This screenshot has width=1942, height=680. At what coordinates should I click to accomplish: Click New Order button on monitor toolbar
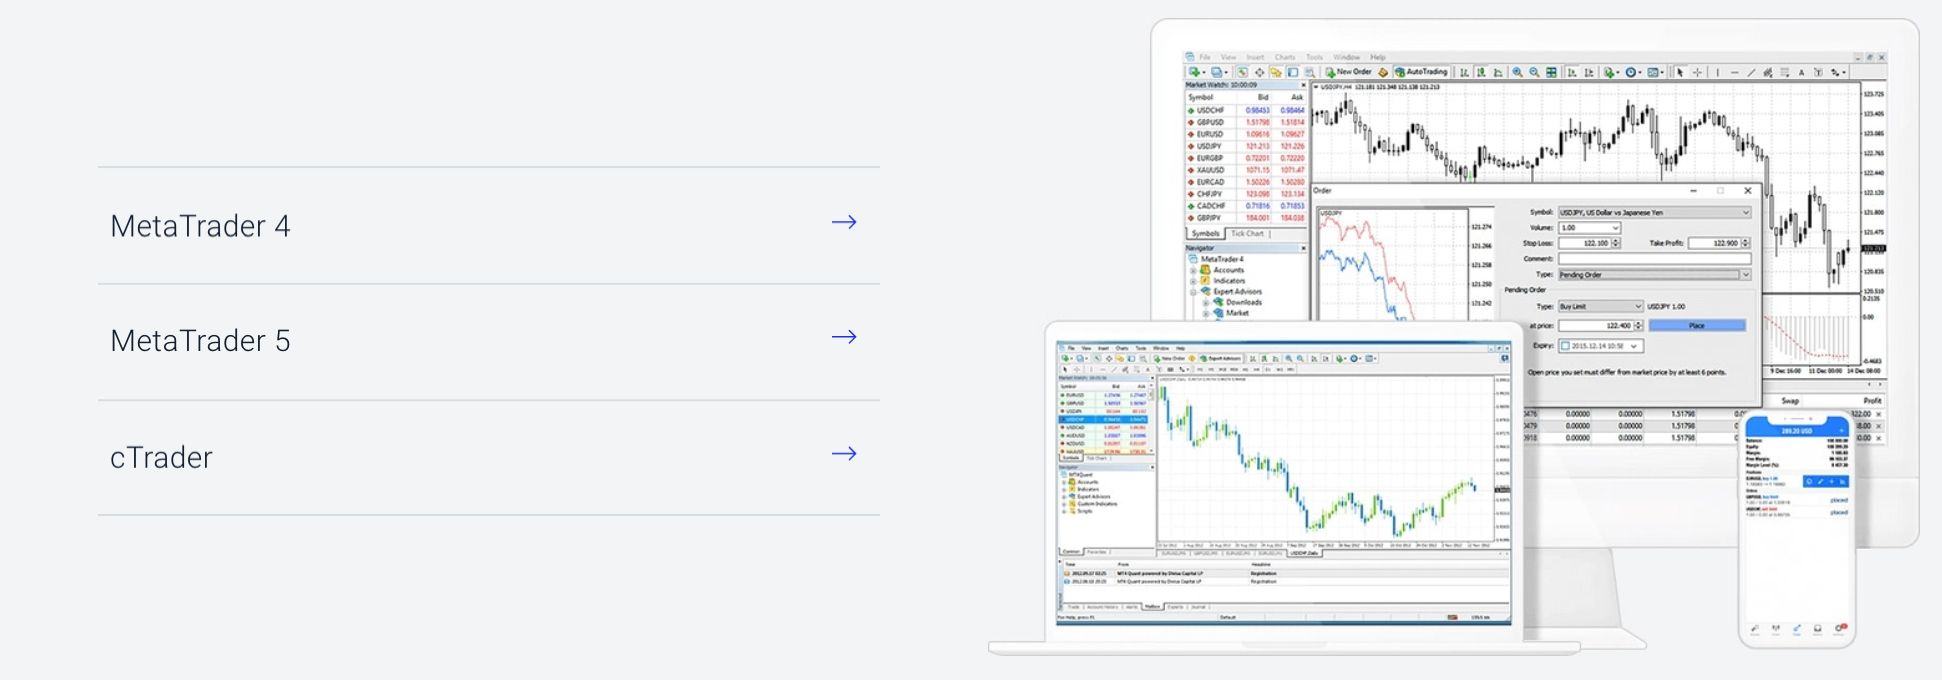coord(1349,72)
